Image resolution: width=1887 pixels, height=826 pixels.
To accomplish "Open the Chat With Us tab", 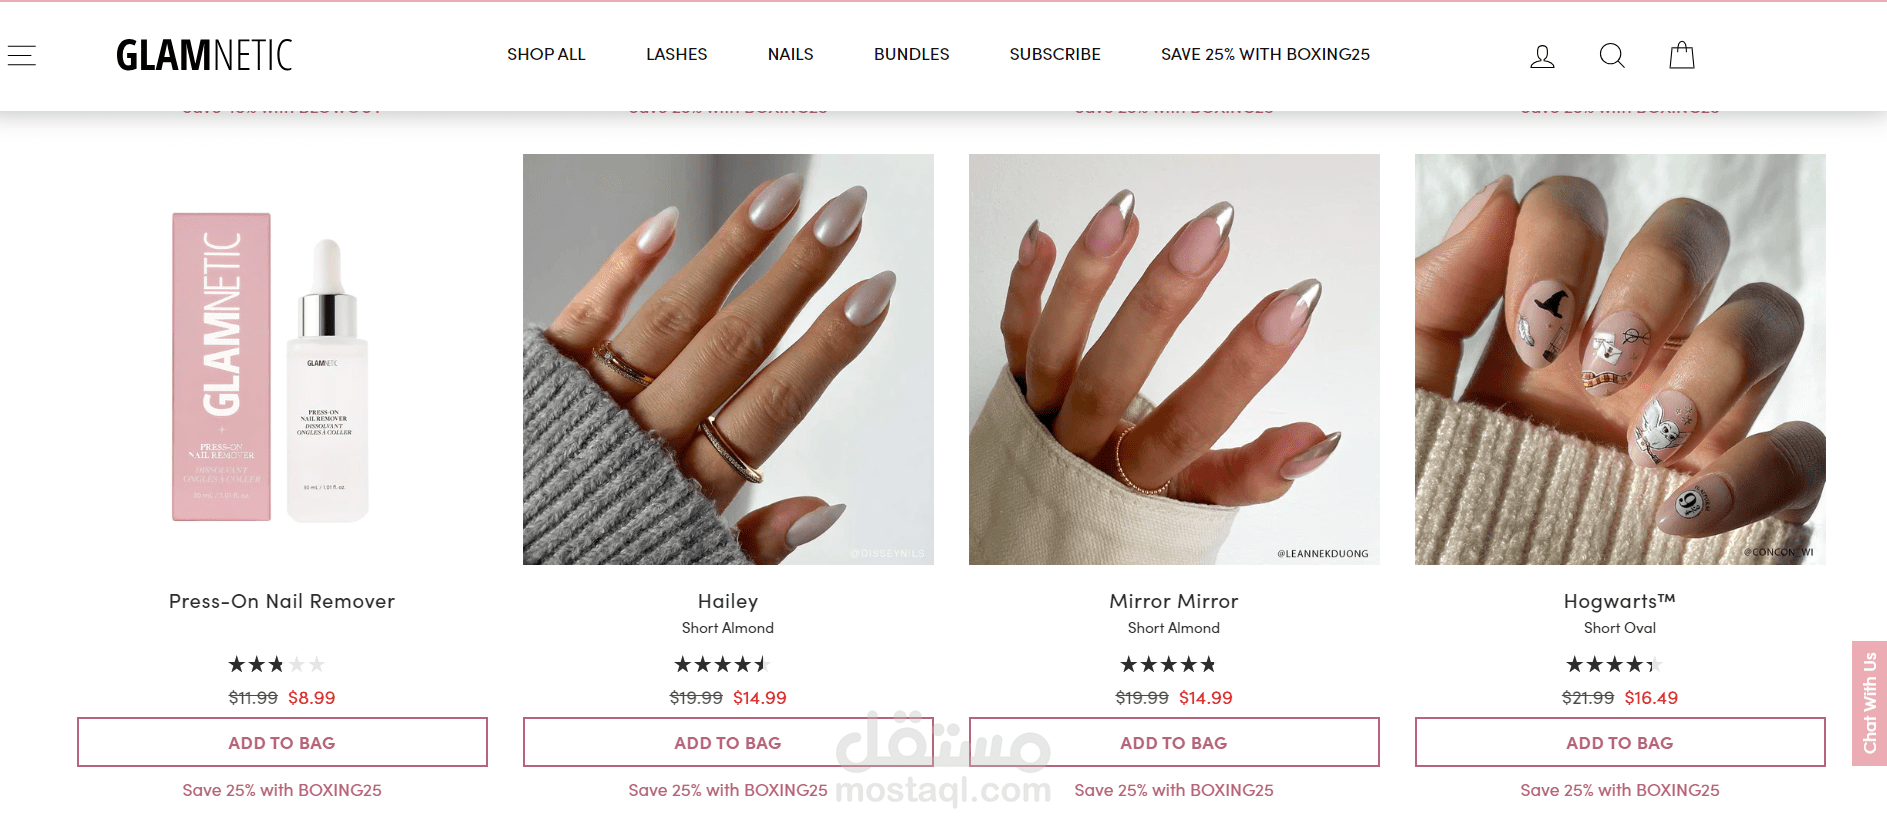I will click(x=1869, y=703).
